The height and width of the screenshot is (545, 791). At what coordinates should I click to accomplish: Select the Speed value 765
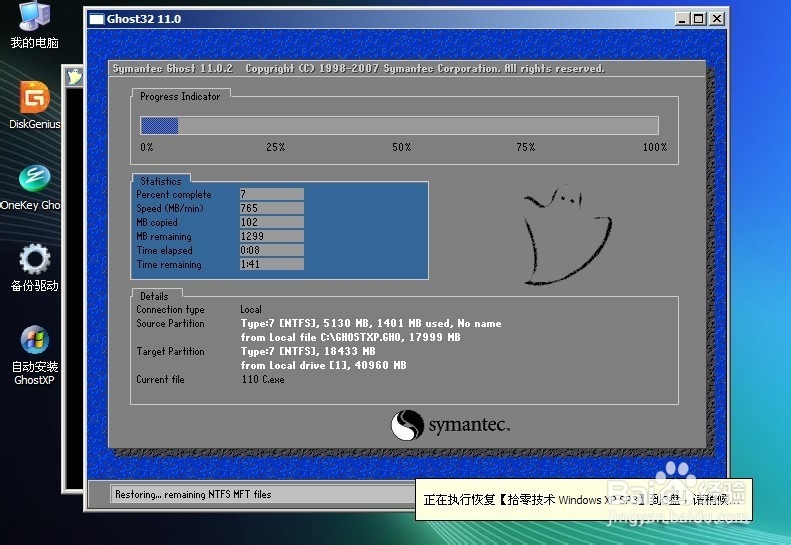(271, 208)
